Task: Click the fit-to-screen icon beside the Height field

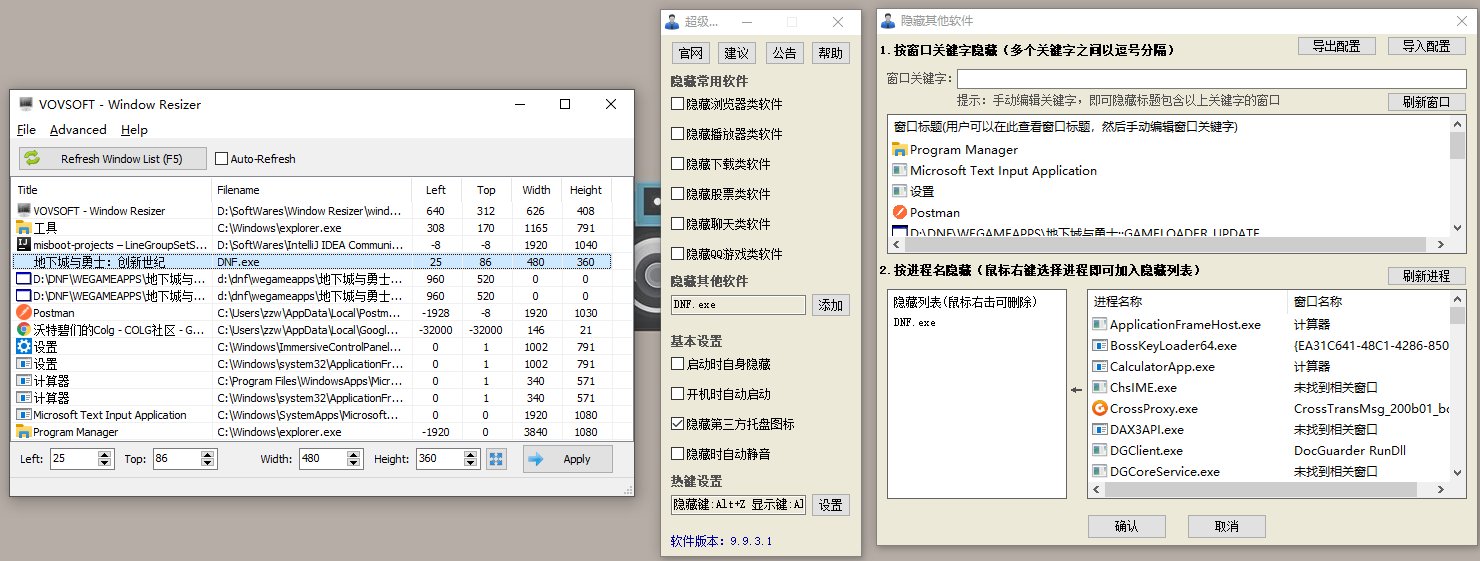Action: click(496, 459)
